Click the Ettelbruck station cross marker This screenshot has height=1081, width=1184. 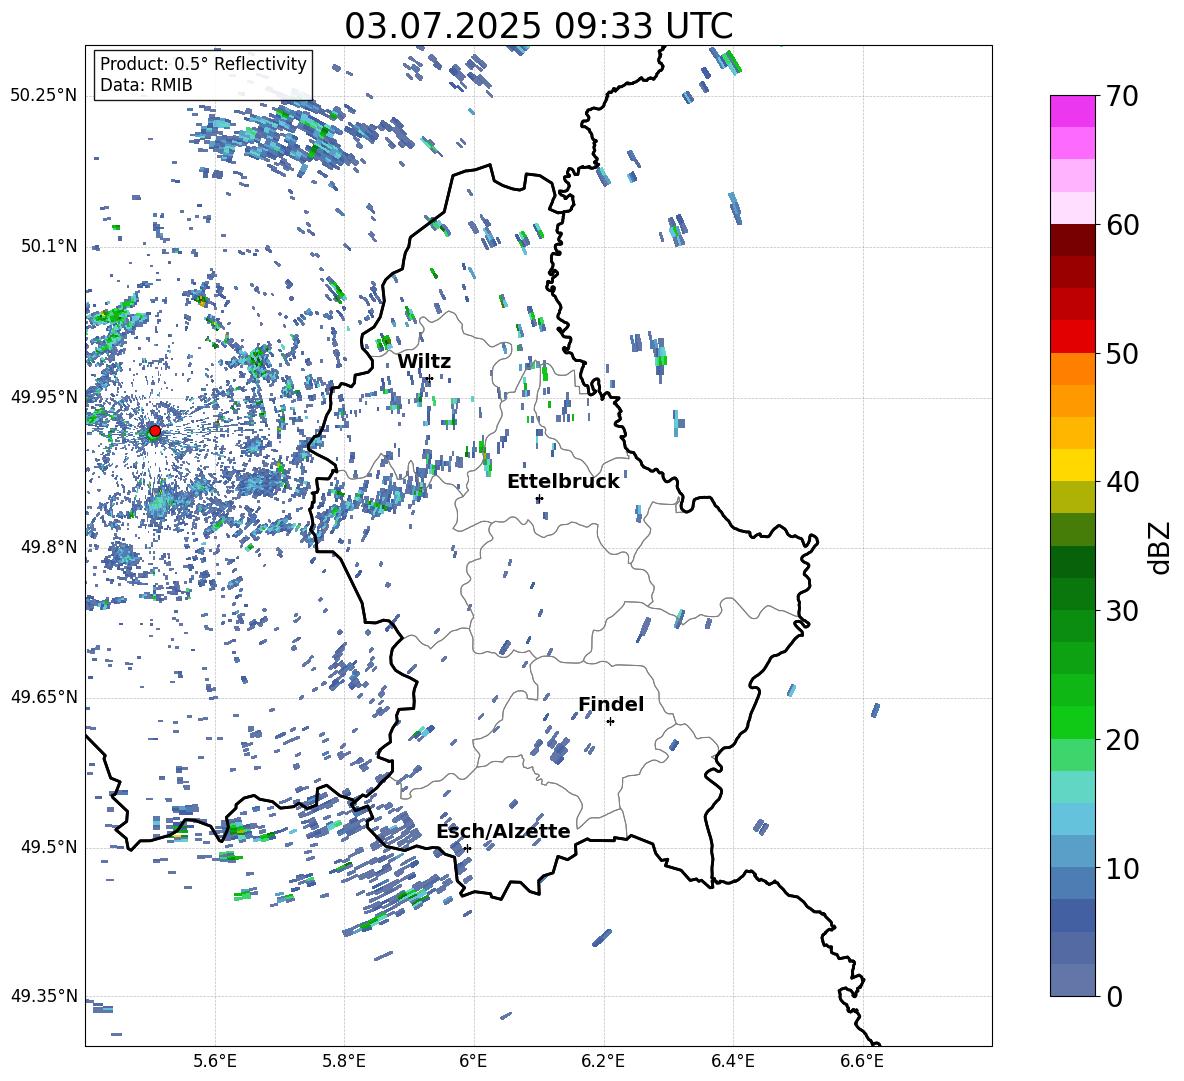(x=538, y=498)
